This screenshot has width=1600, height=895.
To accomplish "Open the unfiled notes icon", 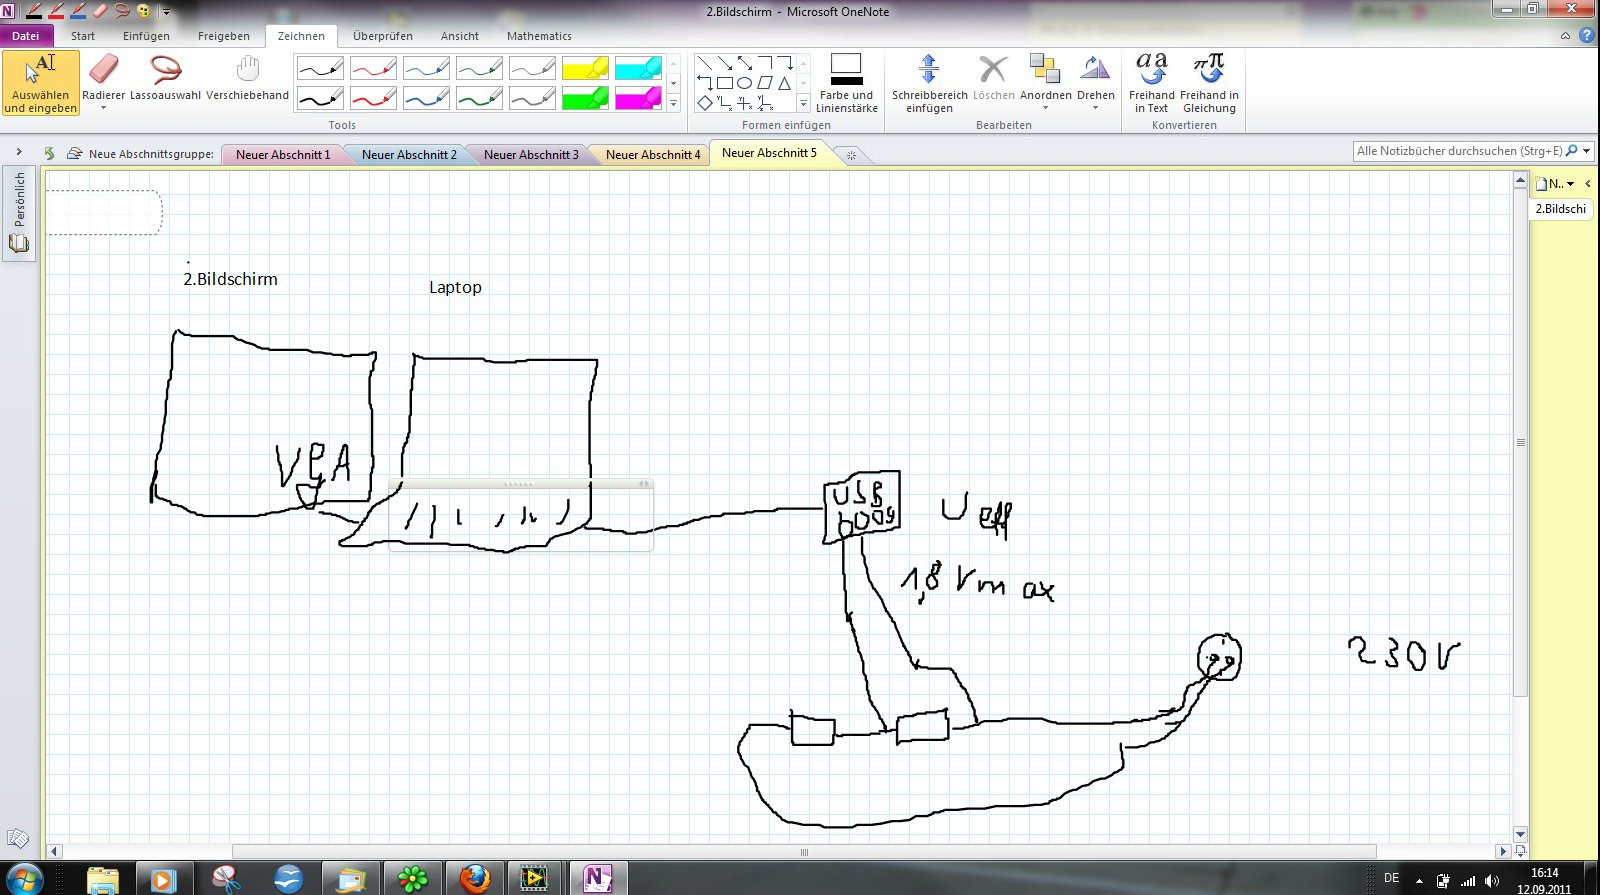I will 17,838.
